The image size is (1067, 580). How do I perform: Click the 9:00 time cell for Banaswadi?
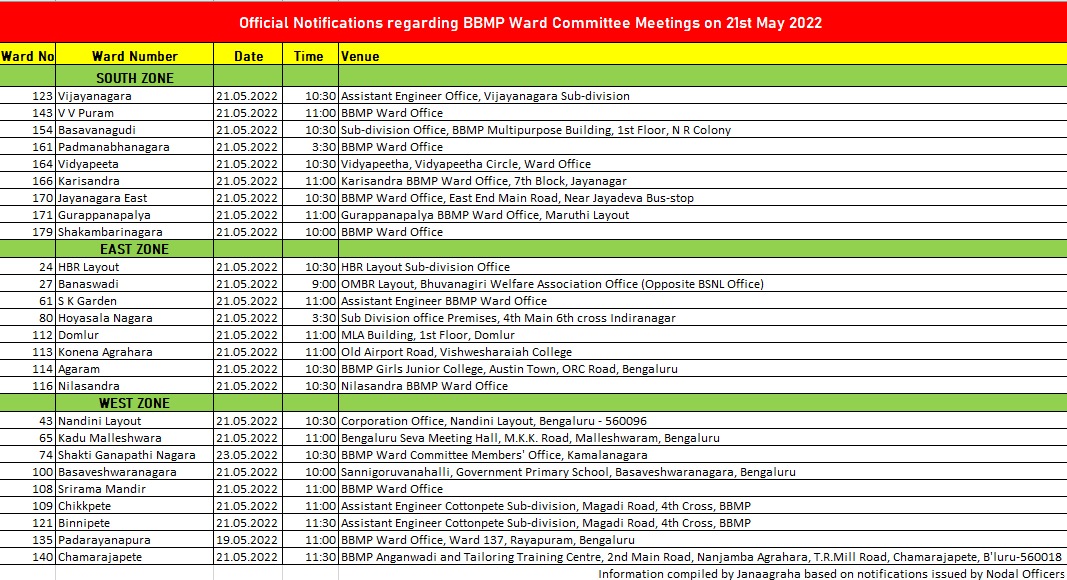pyautogui.click(x=310, y=284)
